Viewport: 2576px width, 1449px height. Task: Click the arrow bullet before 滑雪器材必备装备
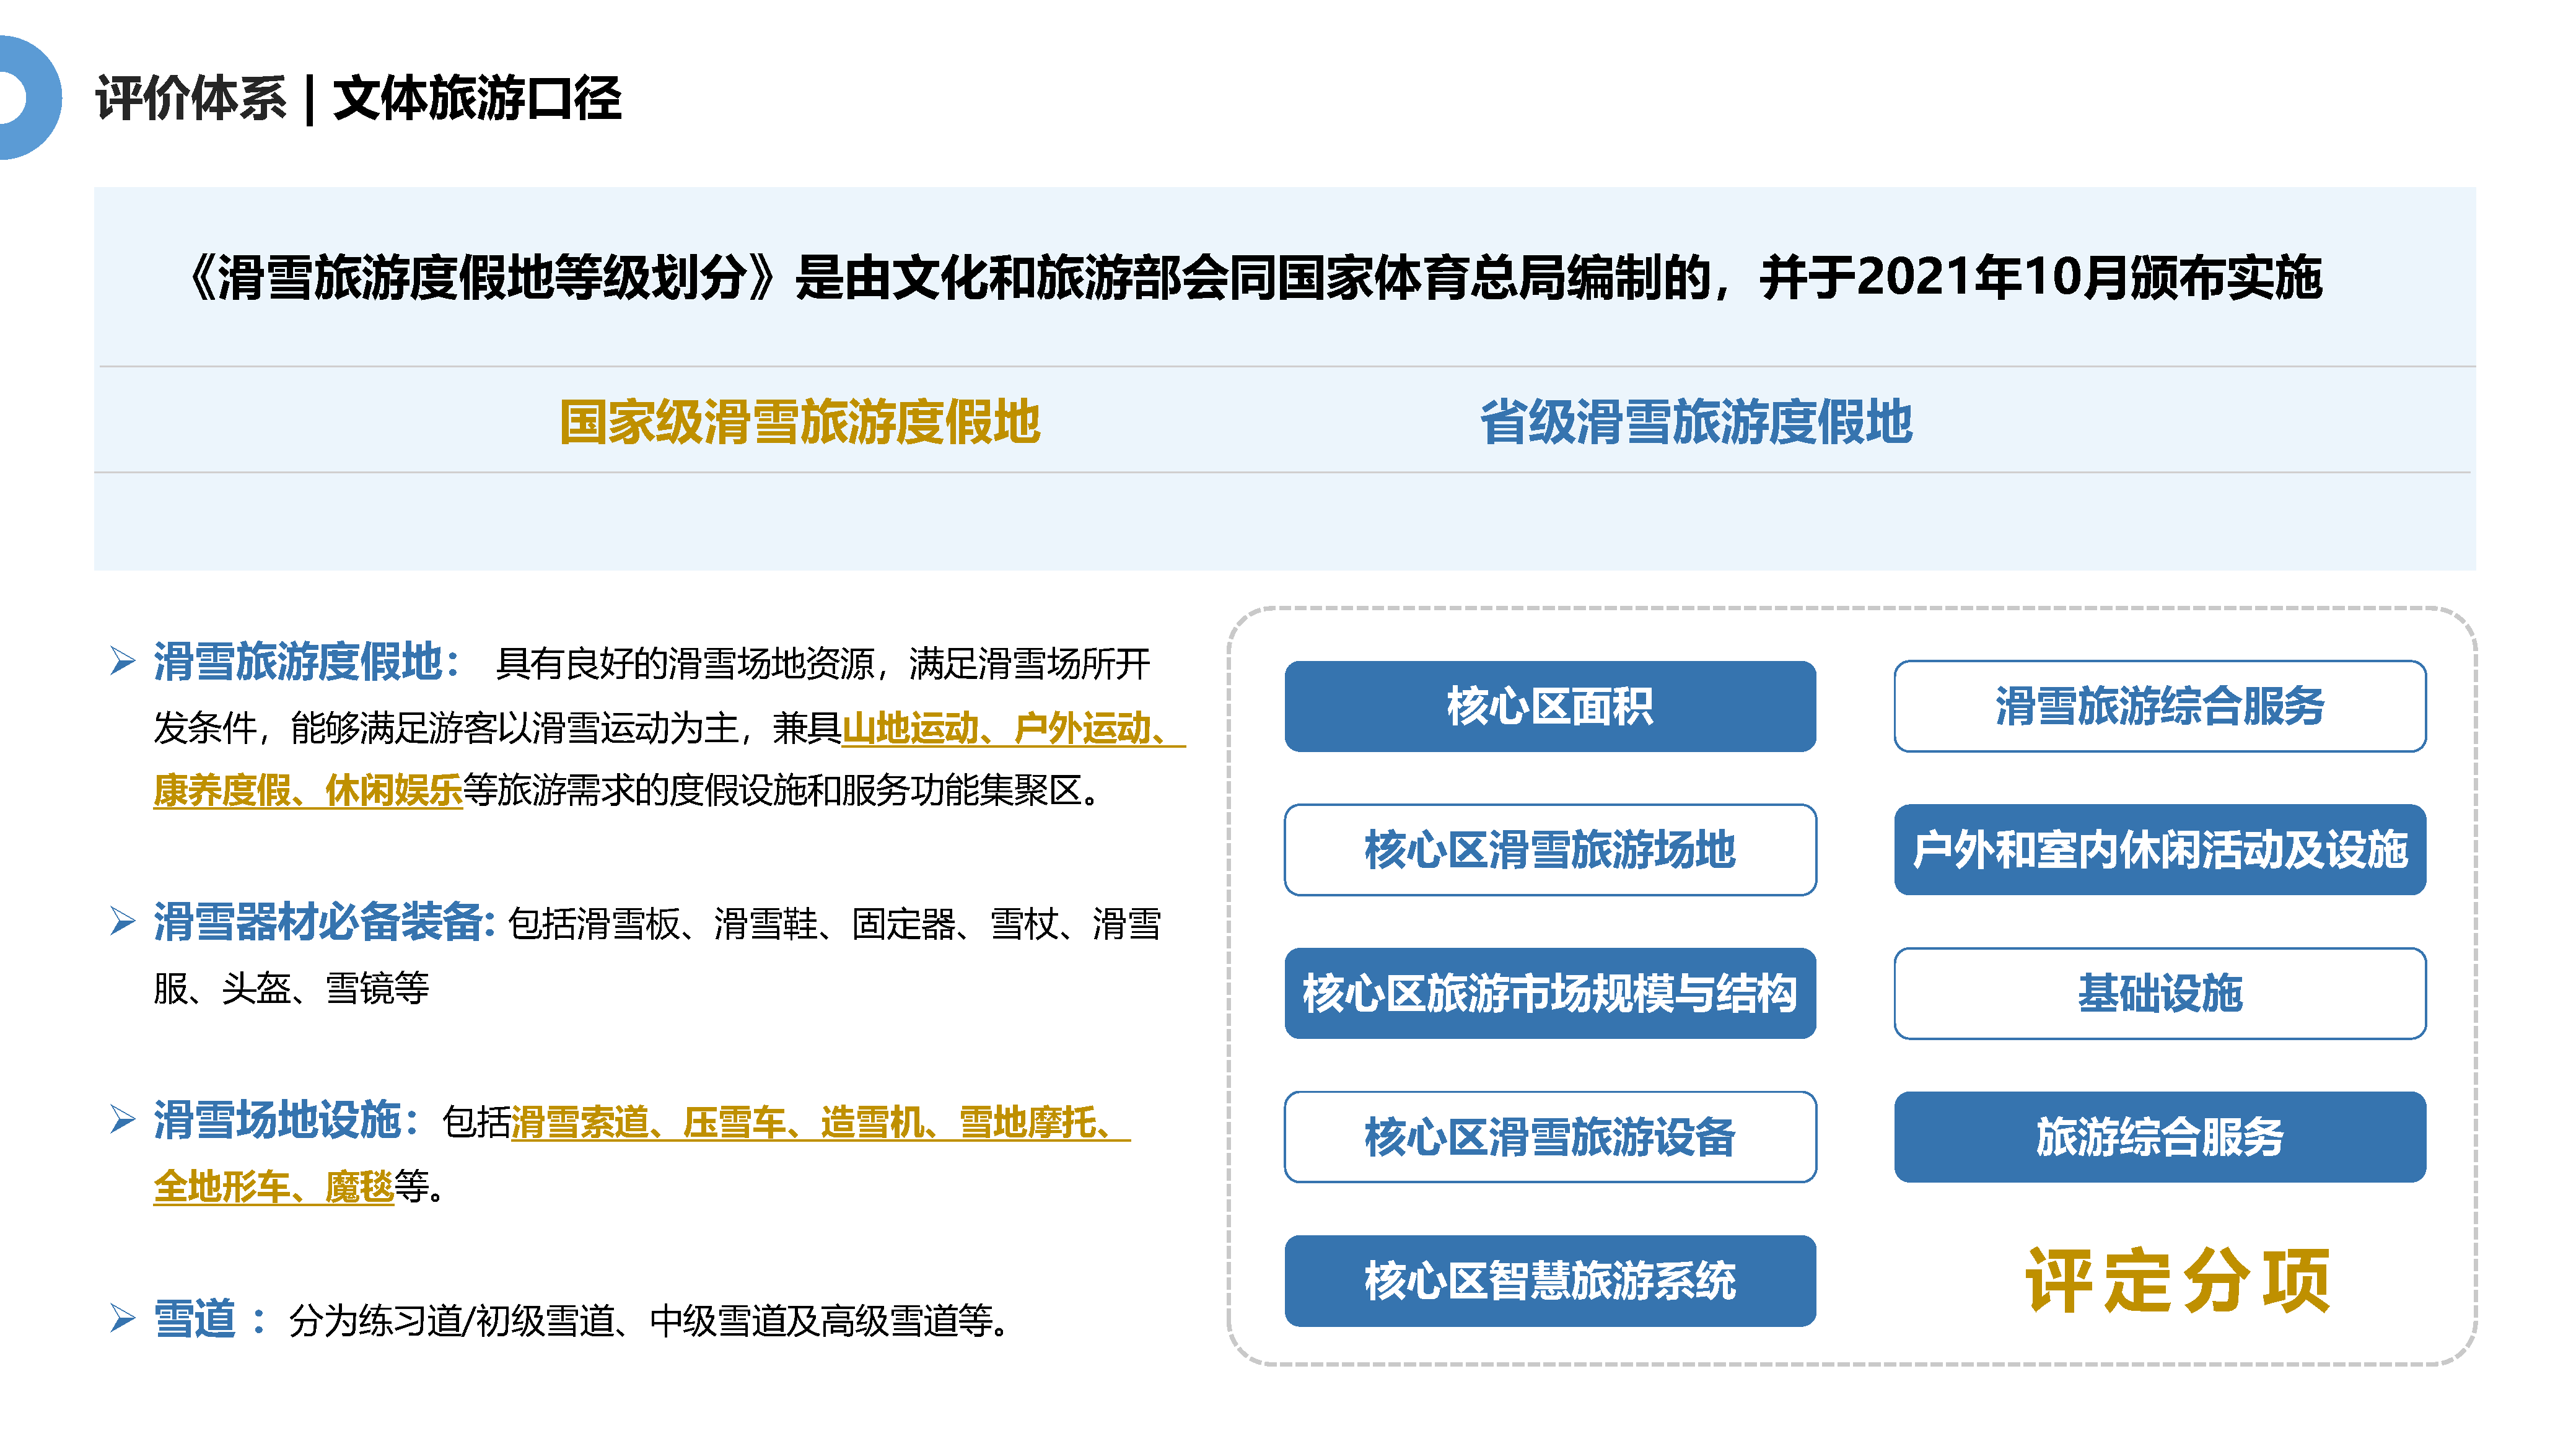click(x=122, y=921)
